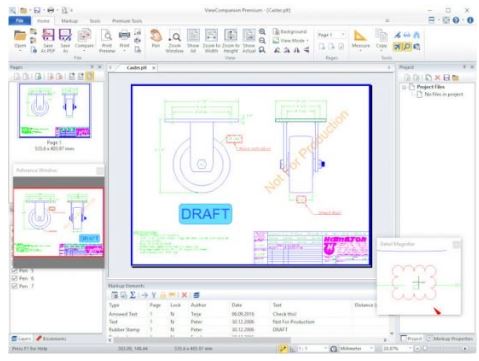Open the File menu tab

[20, 20]
